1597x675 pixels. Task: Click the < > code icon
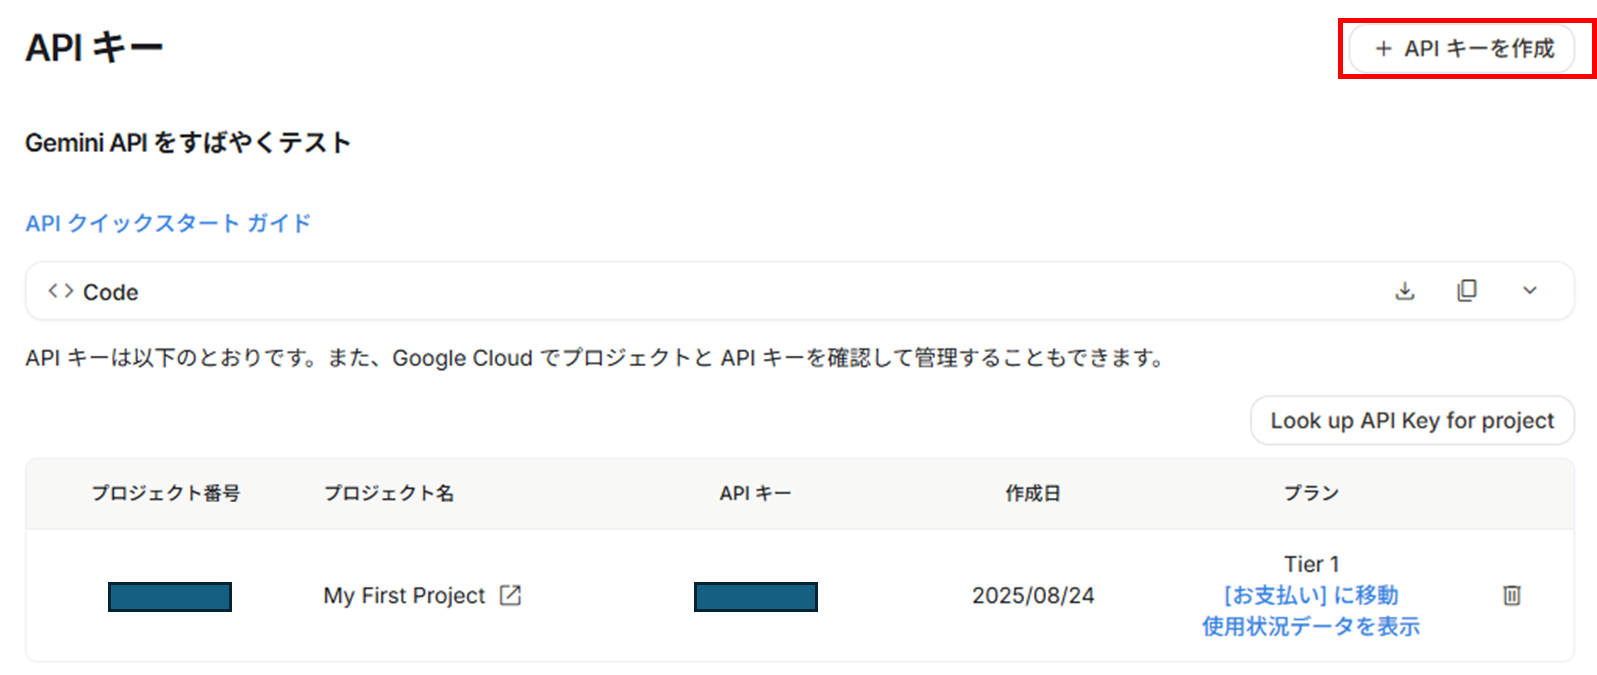[x=60, y=290]
